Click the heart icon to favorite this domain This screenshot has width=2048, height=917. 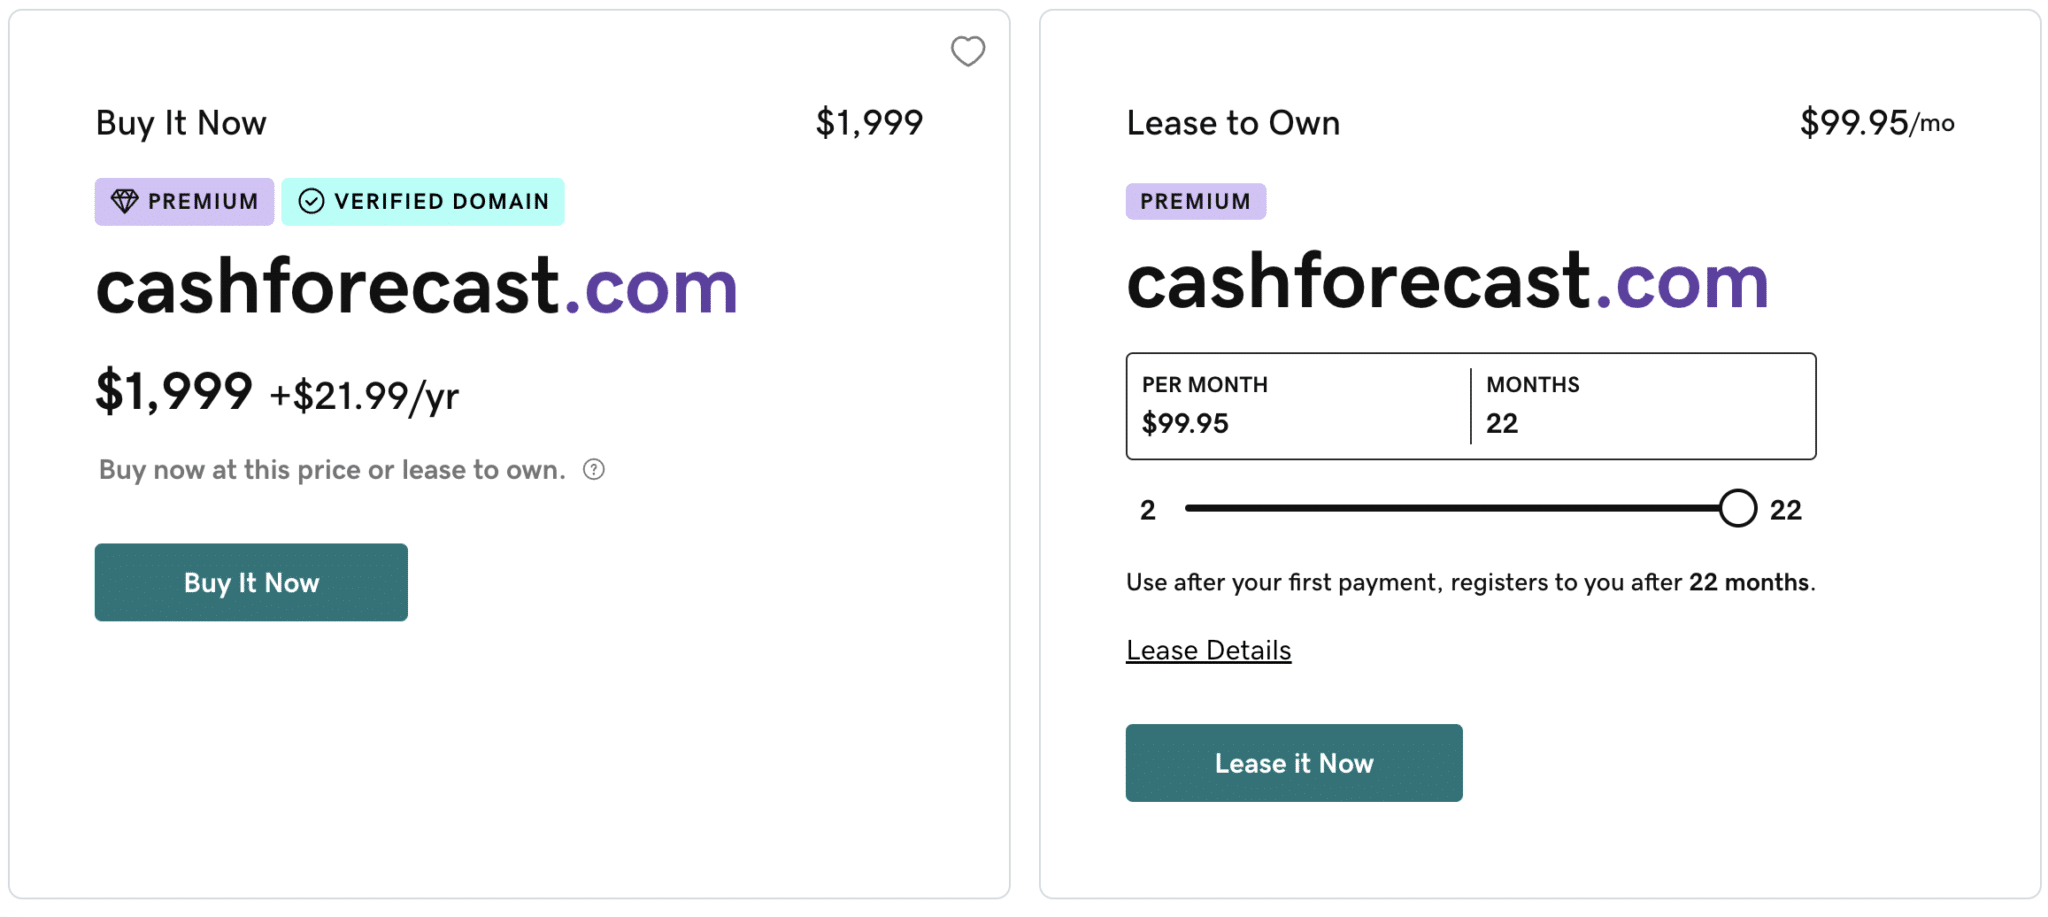[x=967, y=51]
